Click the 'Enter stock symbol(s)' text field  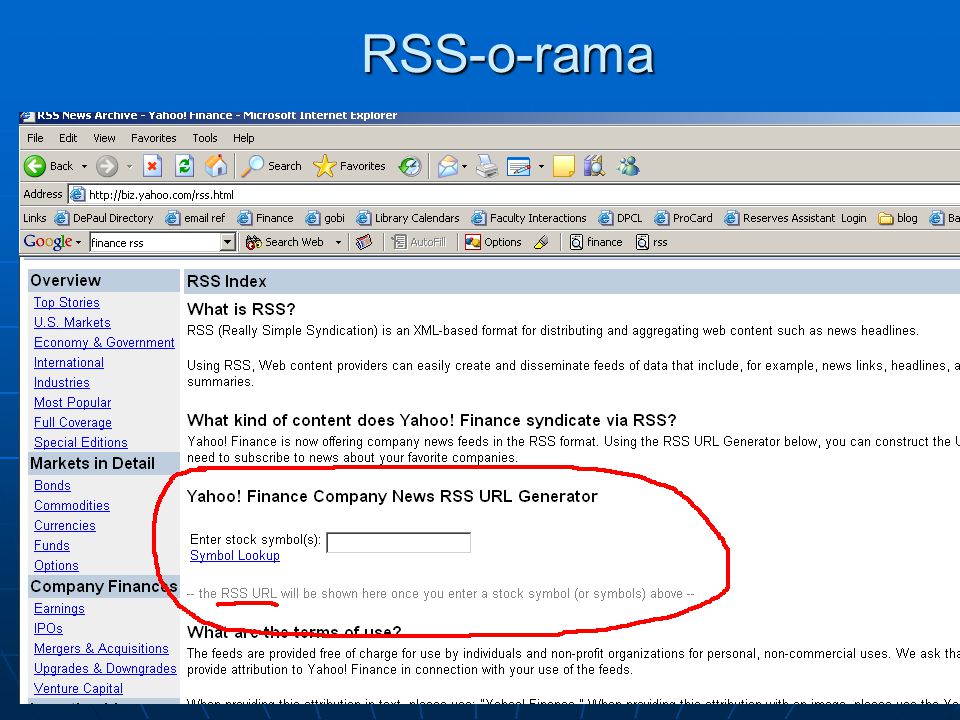pyautogui.click(x=399, y=542)
